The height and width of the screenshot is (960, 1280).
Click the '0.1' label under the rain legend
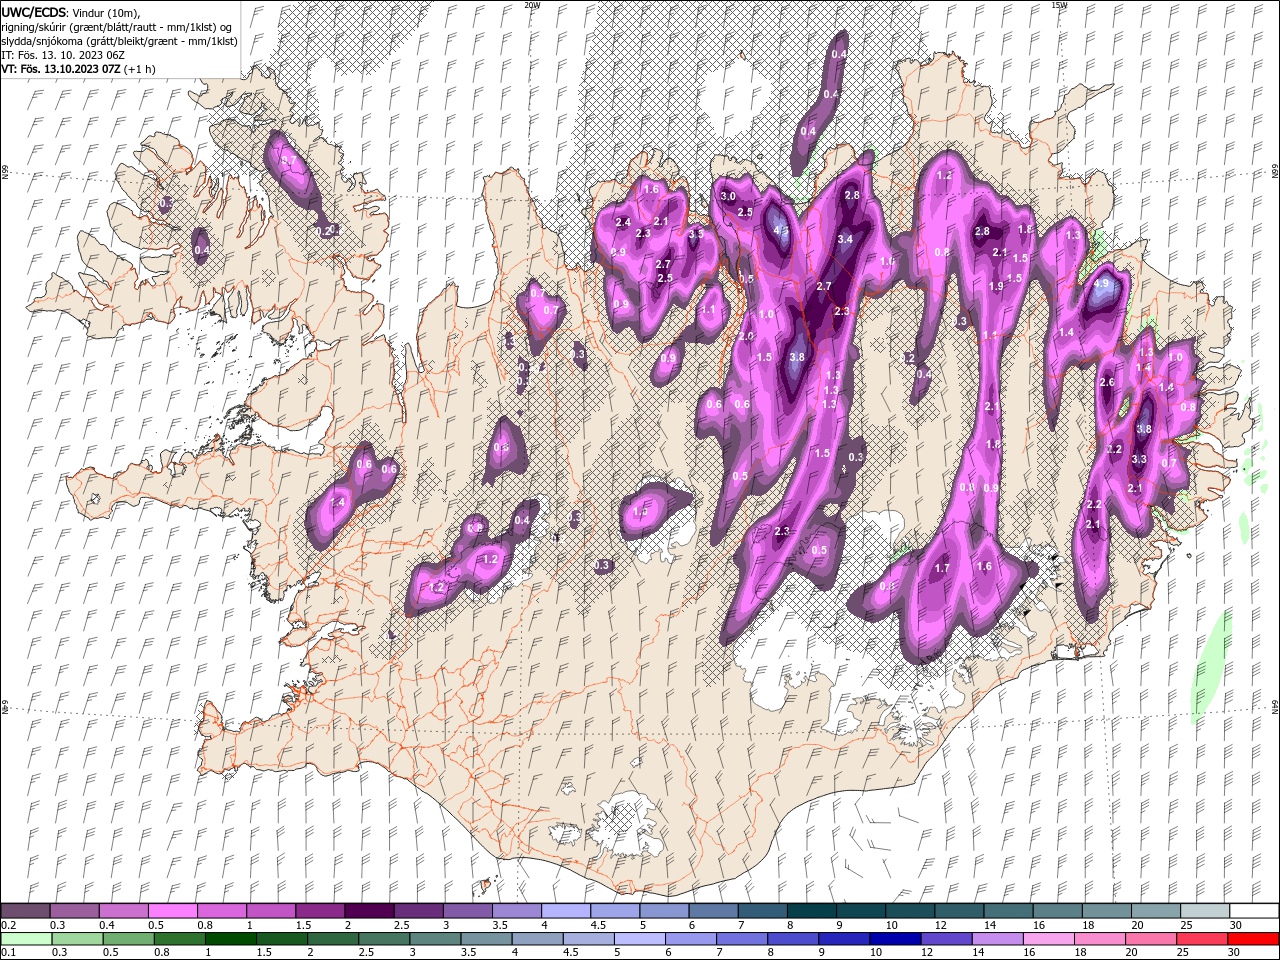(x=7, y=952)
